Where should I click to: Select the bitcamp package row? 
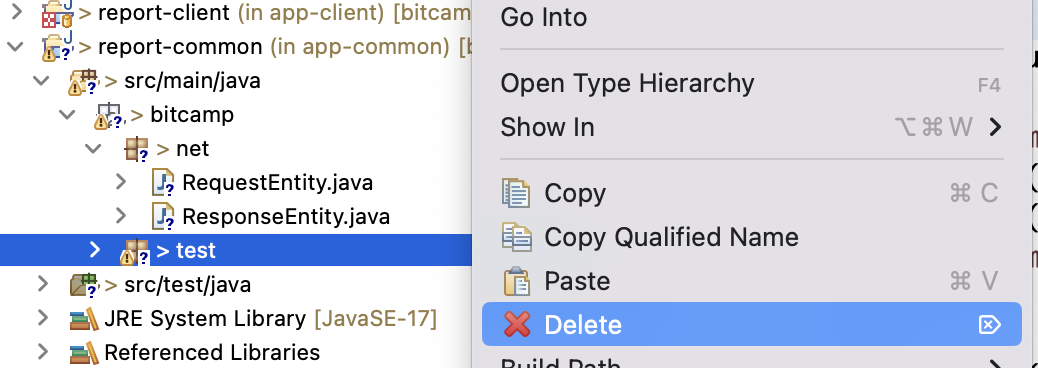click(x=235, y=115)
